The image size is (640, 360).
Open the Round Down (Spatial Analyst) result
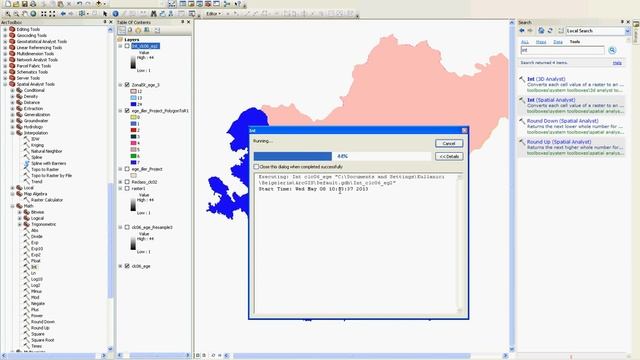[x=562, y=121]
